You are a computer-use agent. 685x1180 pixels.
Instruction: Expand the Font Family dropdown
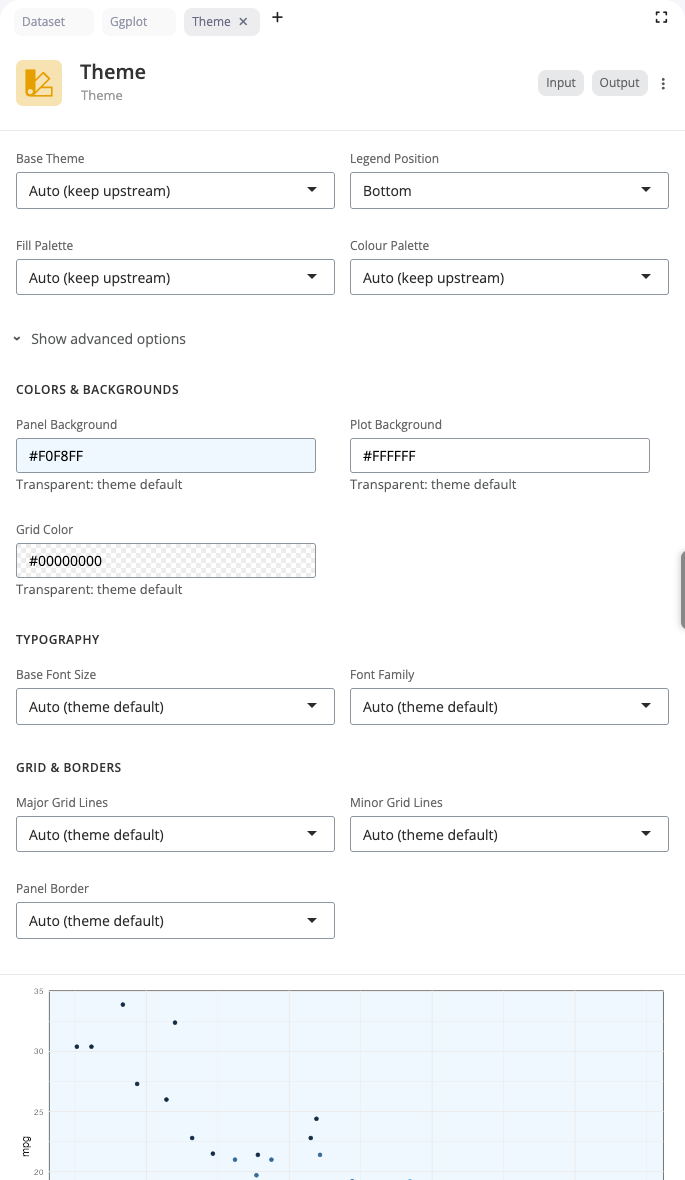click(x=509, y=707)
